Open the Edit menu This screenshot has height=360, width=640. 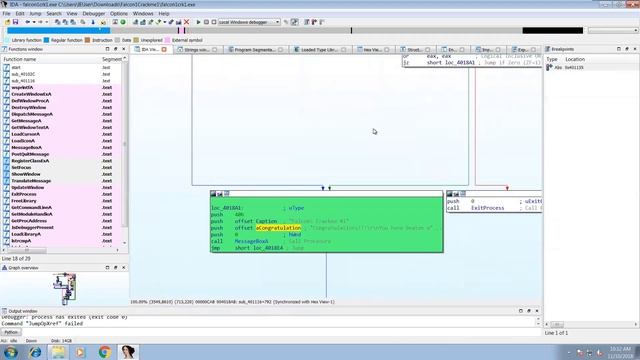click(20, 13)
